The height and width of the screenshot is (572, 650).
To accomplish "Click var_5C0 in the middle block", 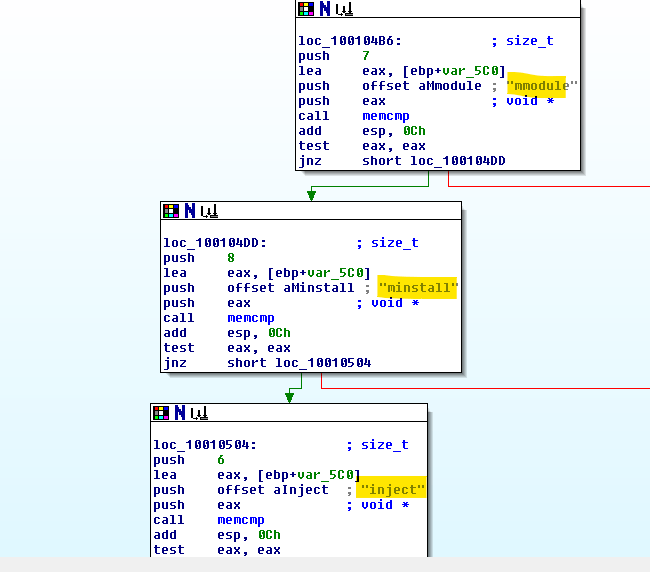I will point(340,273).
